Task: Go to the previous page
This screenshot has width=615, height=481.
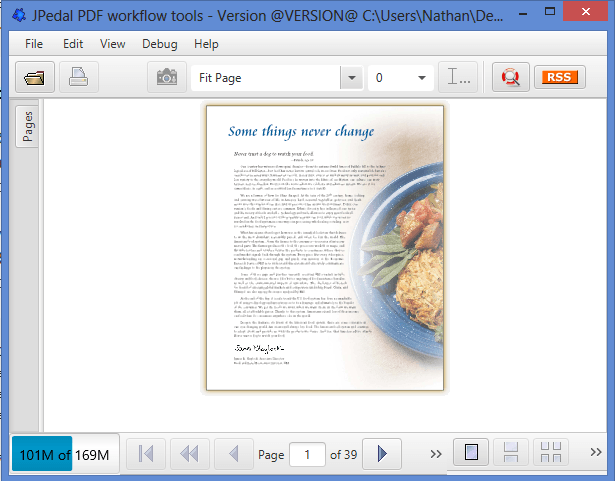Action: tap(232, 454)
